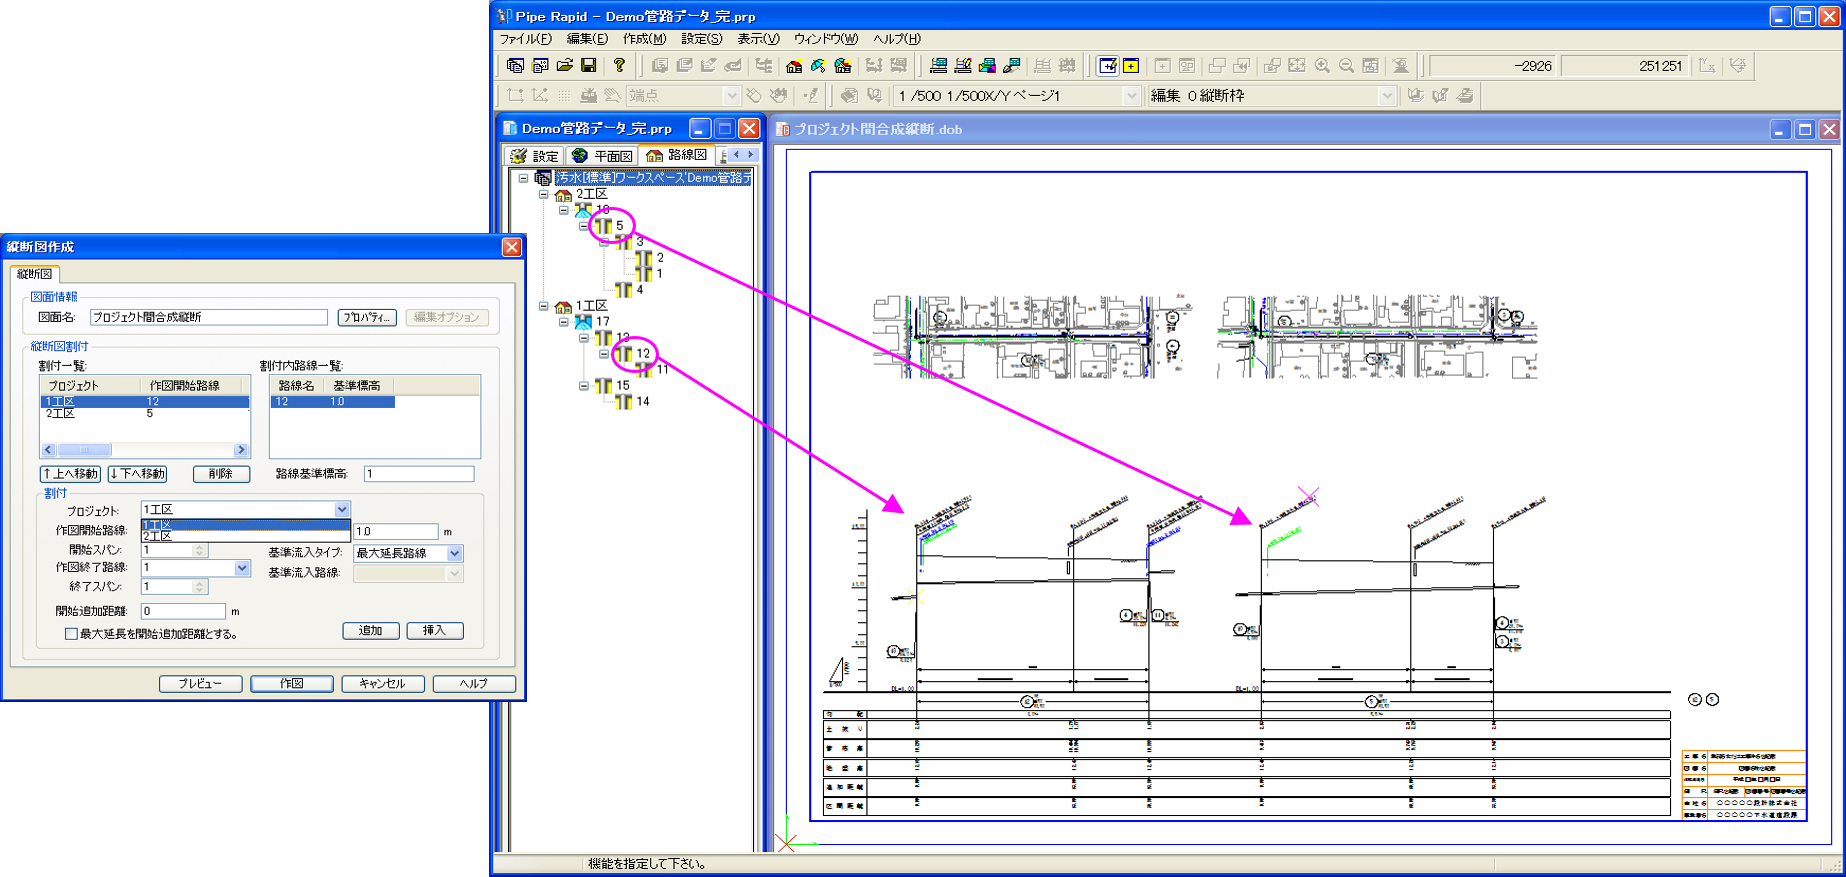Click the zoom out magnifier icon
This screenshot has width=1846, height=877.
click(1346, 66)
